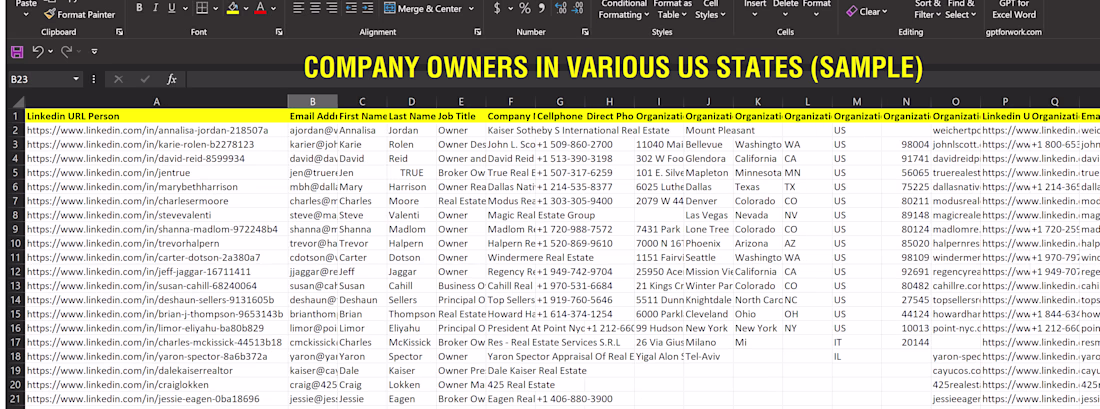
Task: Center text horizontally
Action: 315,8
